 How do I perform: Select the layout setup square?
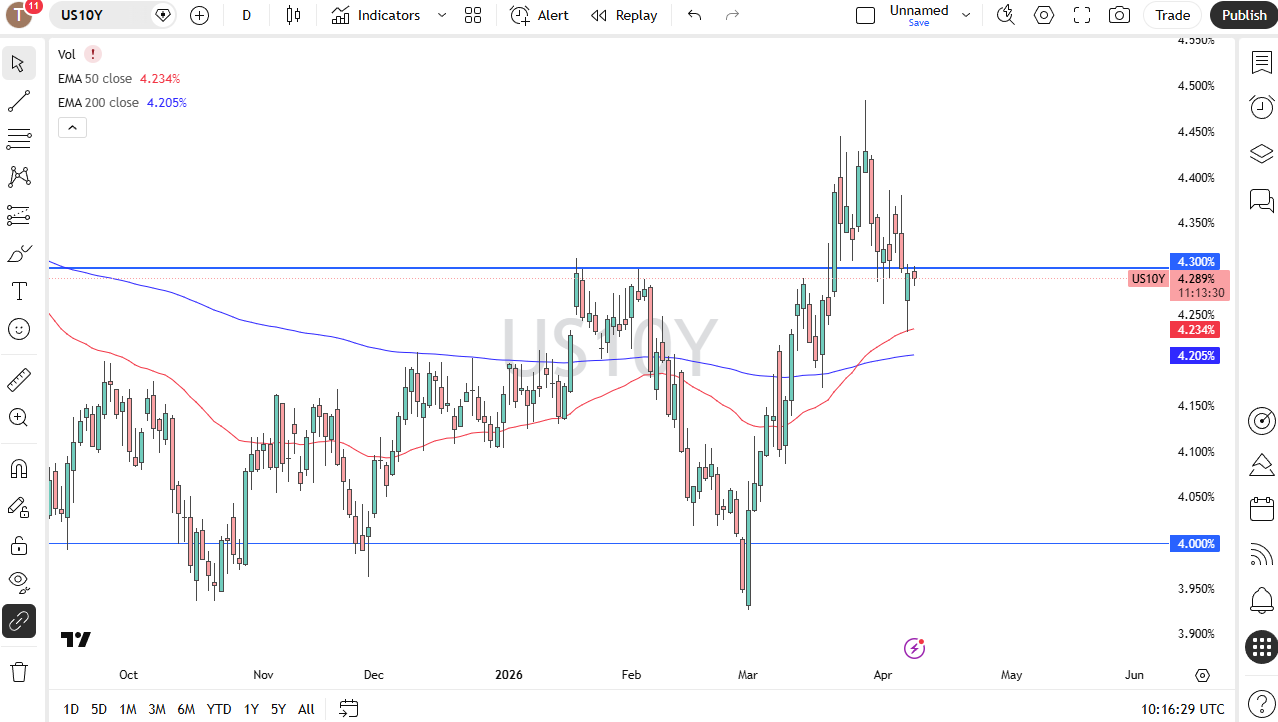point(866,15)
